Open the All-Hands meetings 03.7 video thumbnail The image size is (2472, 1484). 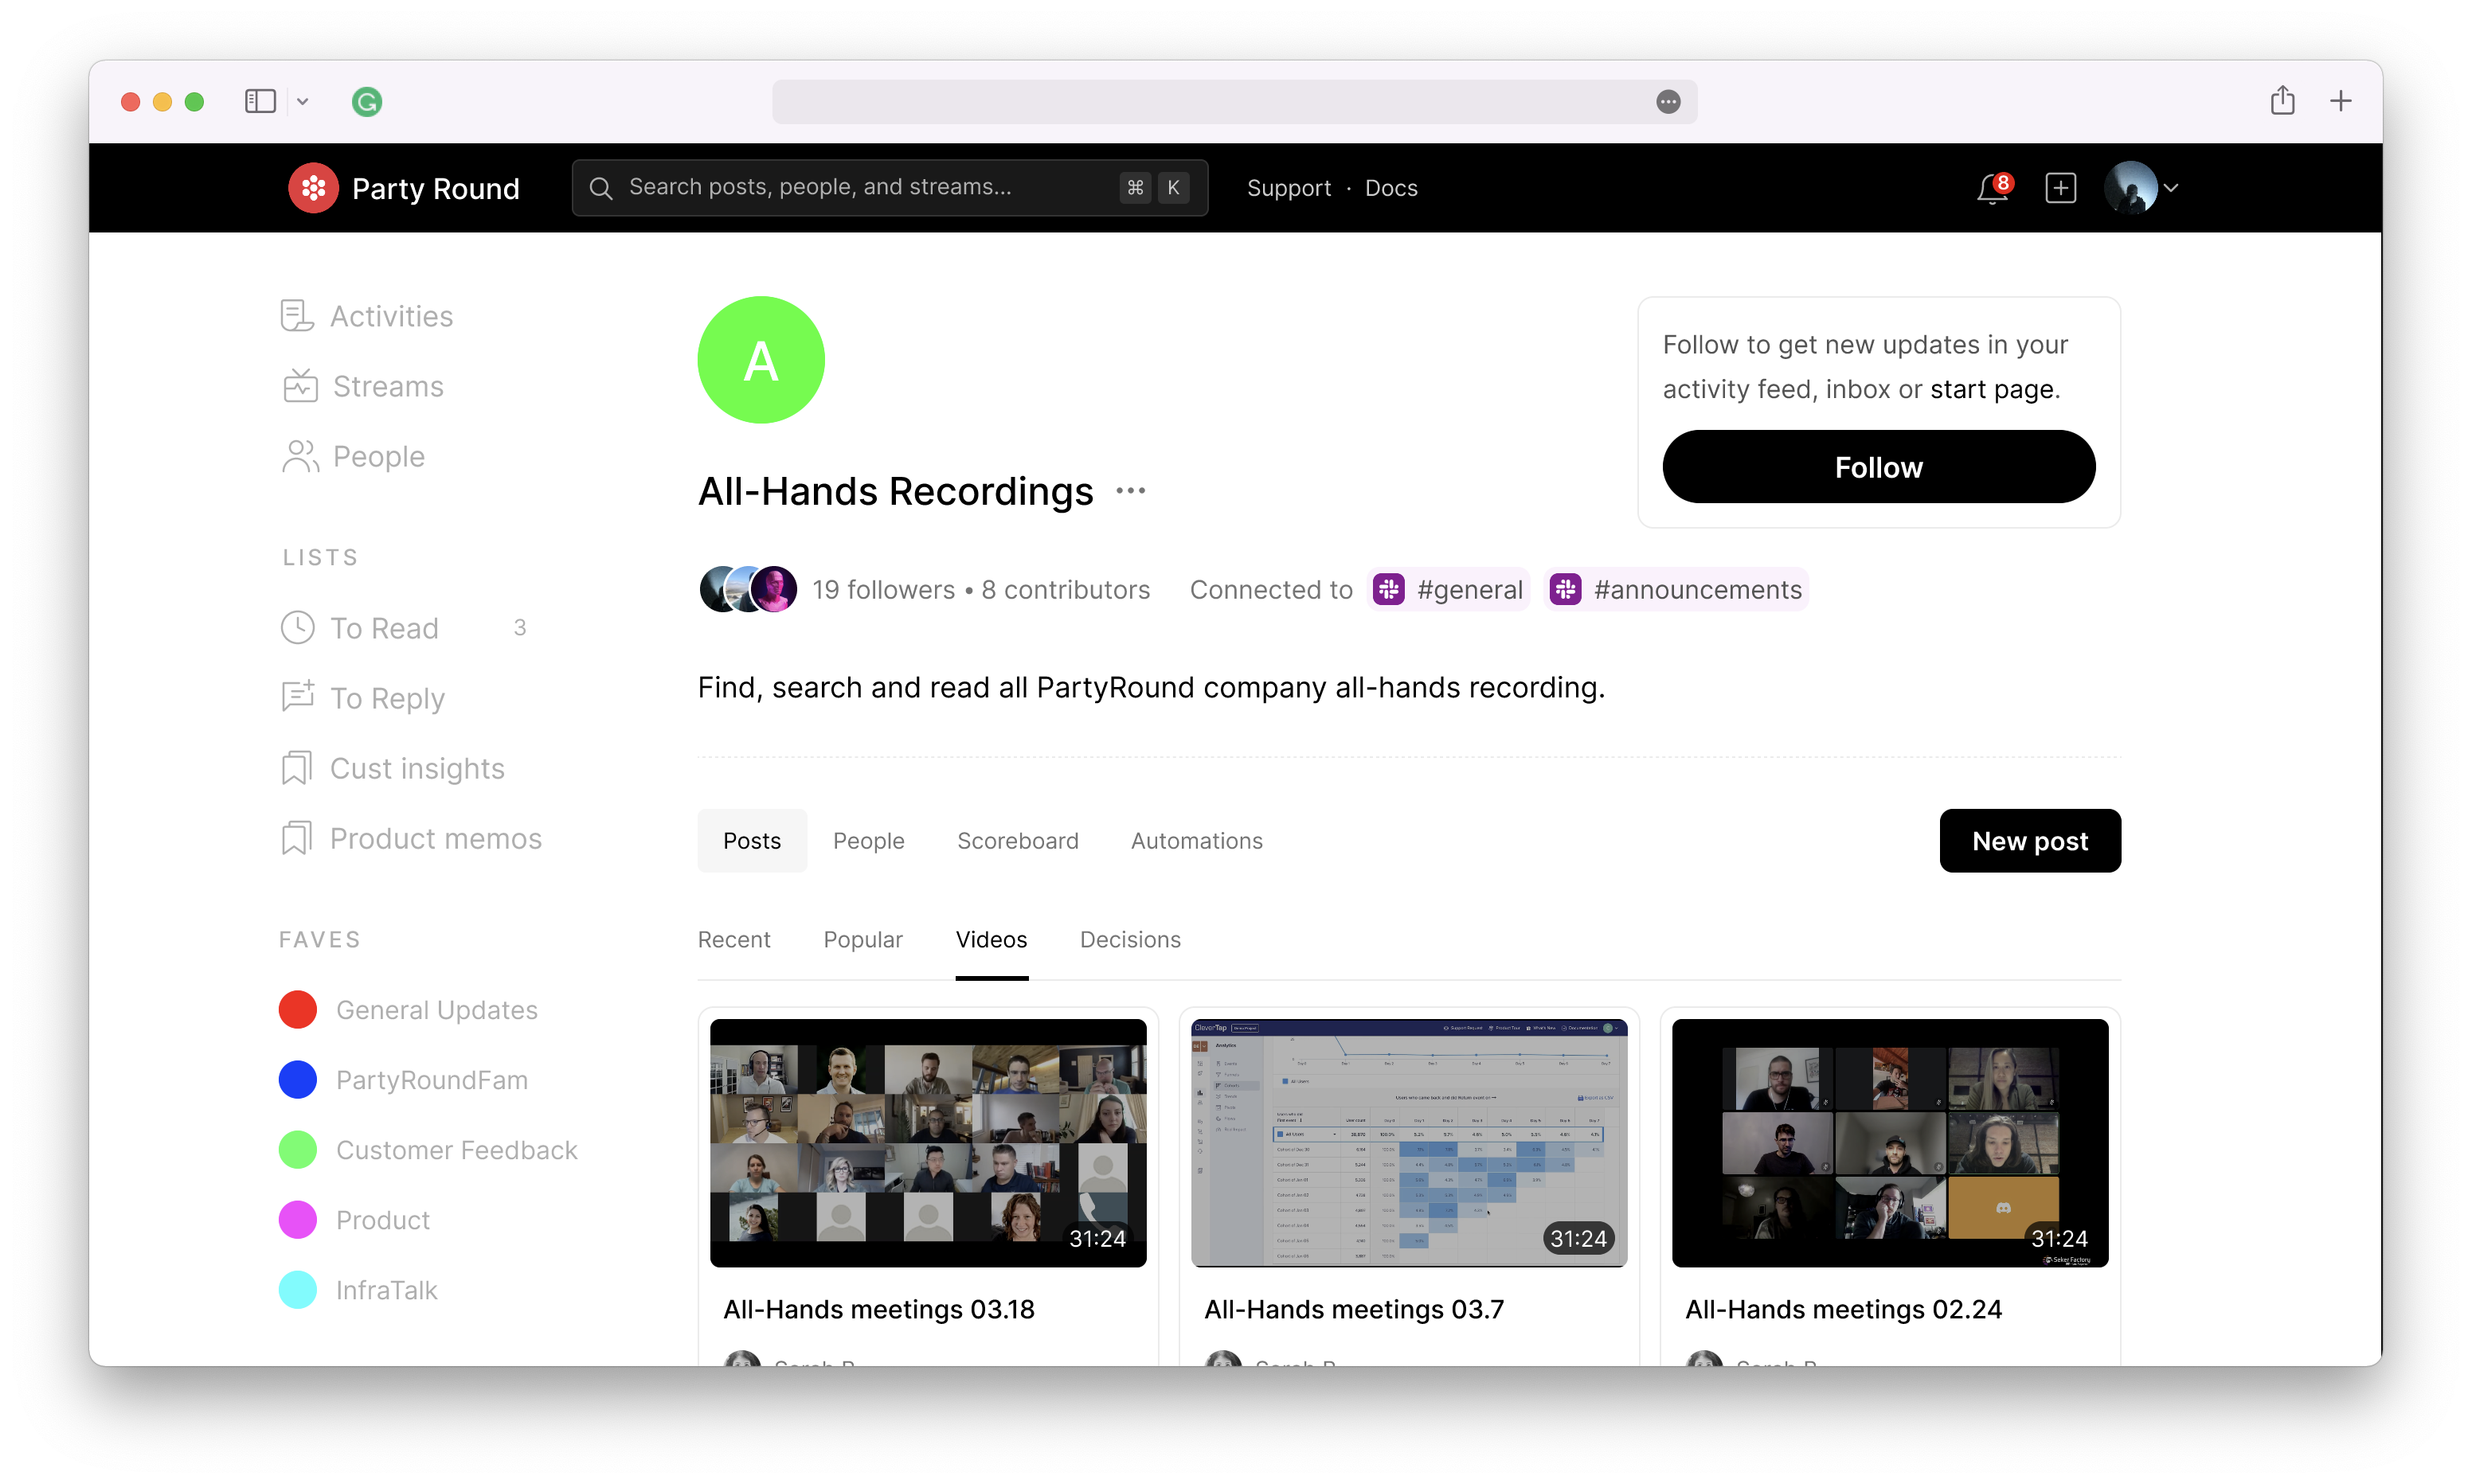coord(1408,1143)
